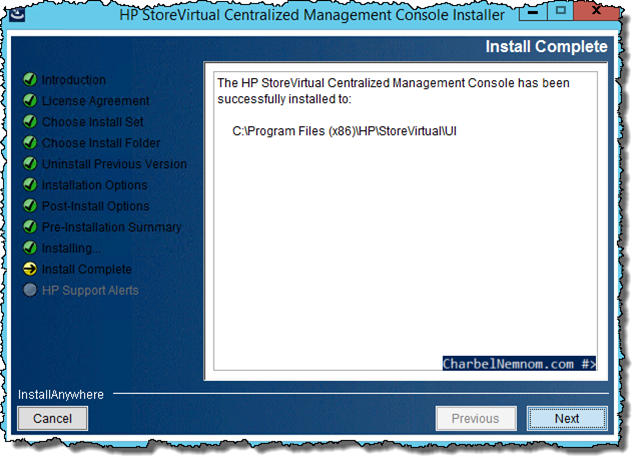640x463 pixels.
Task: Select the Introduction step label
Action: [x=74, y=80]
